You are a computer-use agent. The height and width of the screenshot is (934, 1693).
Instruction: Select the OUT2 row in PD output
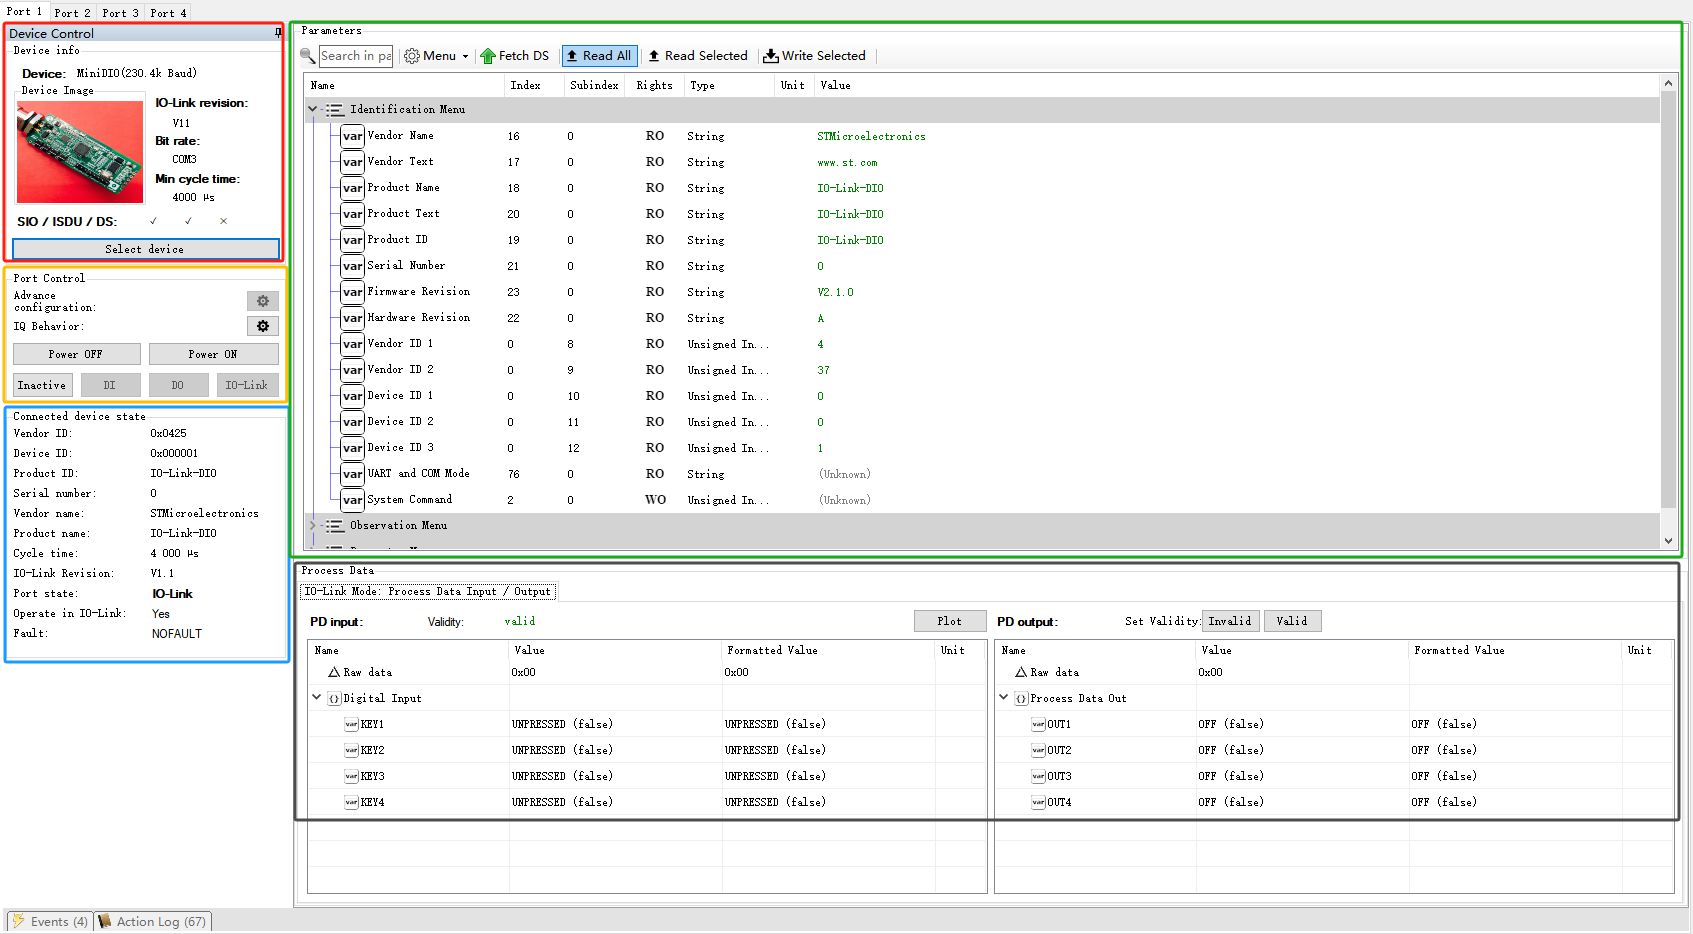tap(1334, 750)
